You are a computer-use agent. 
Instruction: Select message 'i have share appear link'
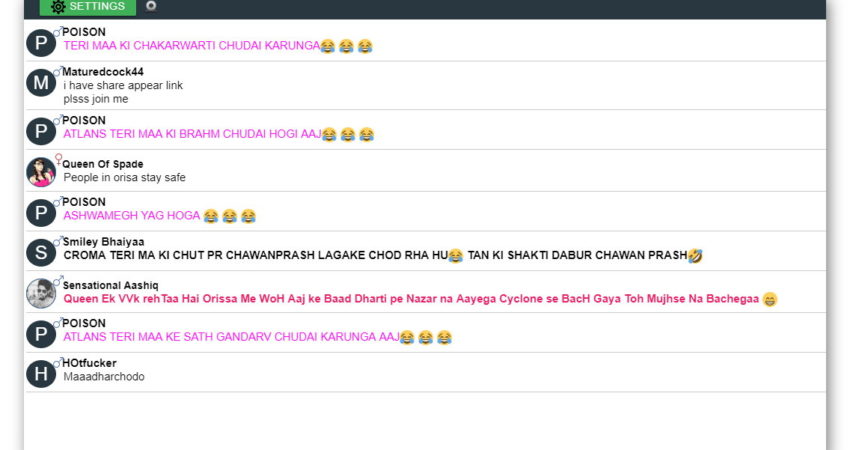click(x=123, y=85)
